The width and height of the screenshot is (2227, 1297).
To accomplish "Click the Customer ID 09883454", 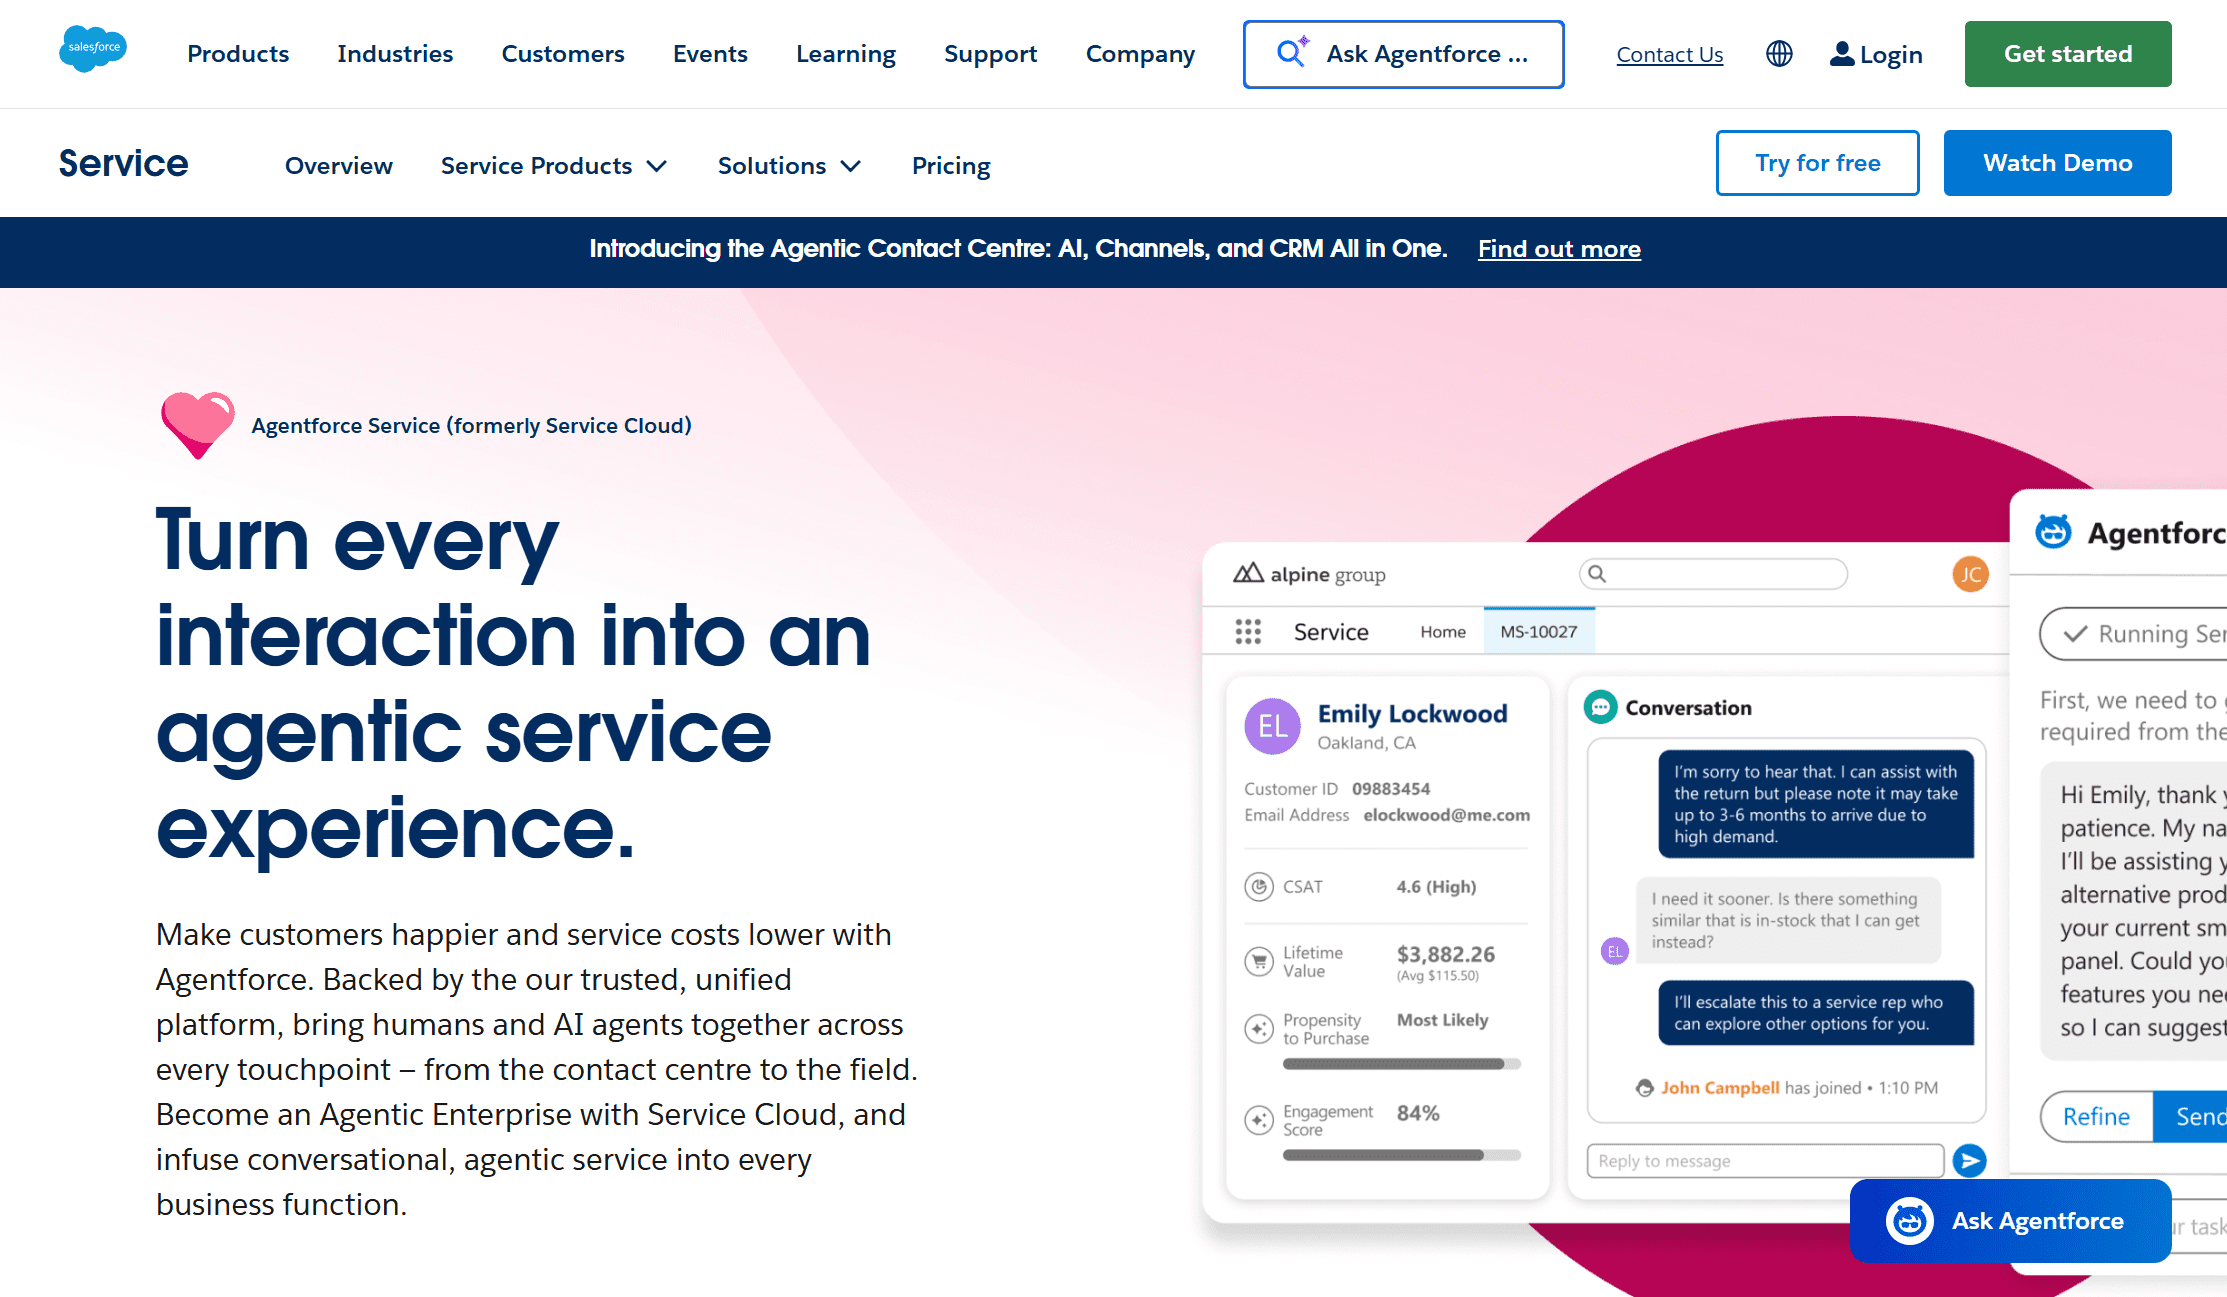I will click(1391, 789).
